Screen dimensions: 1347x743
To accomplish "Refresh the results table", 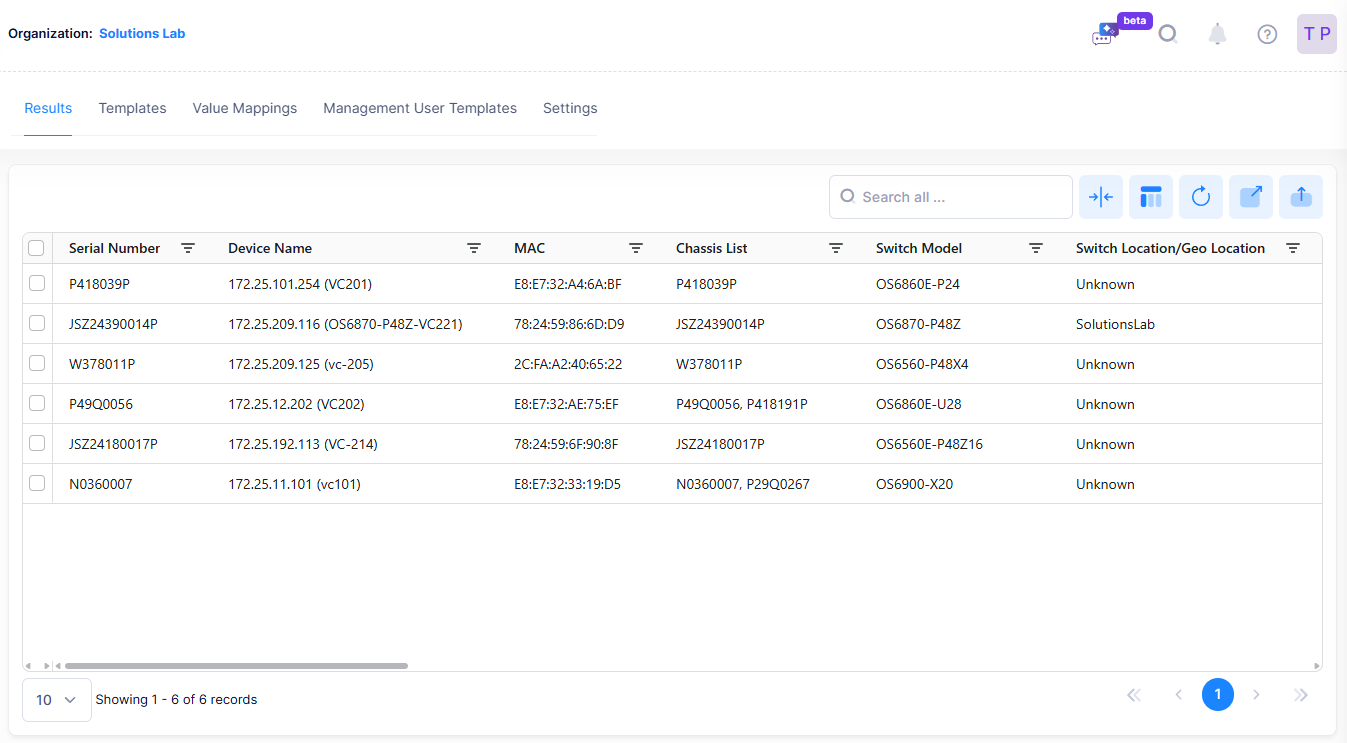I will click(1201, 197).
